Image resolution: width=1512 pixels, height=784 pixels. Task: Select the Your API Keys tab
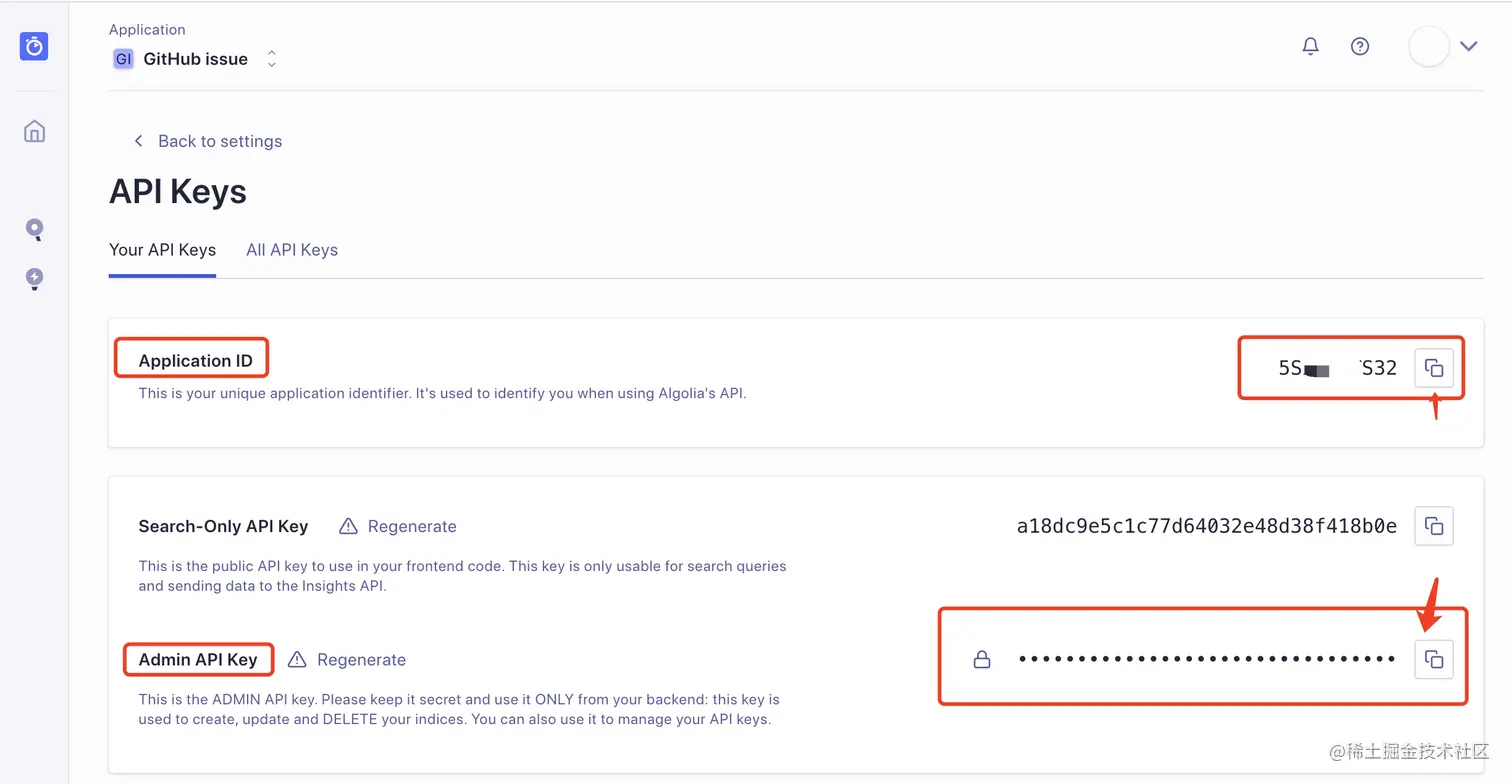162,250
